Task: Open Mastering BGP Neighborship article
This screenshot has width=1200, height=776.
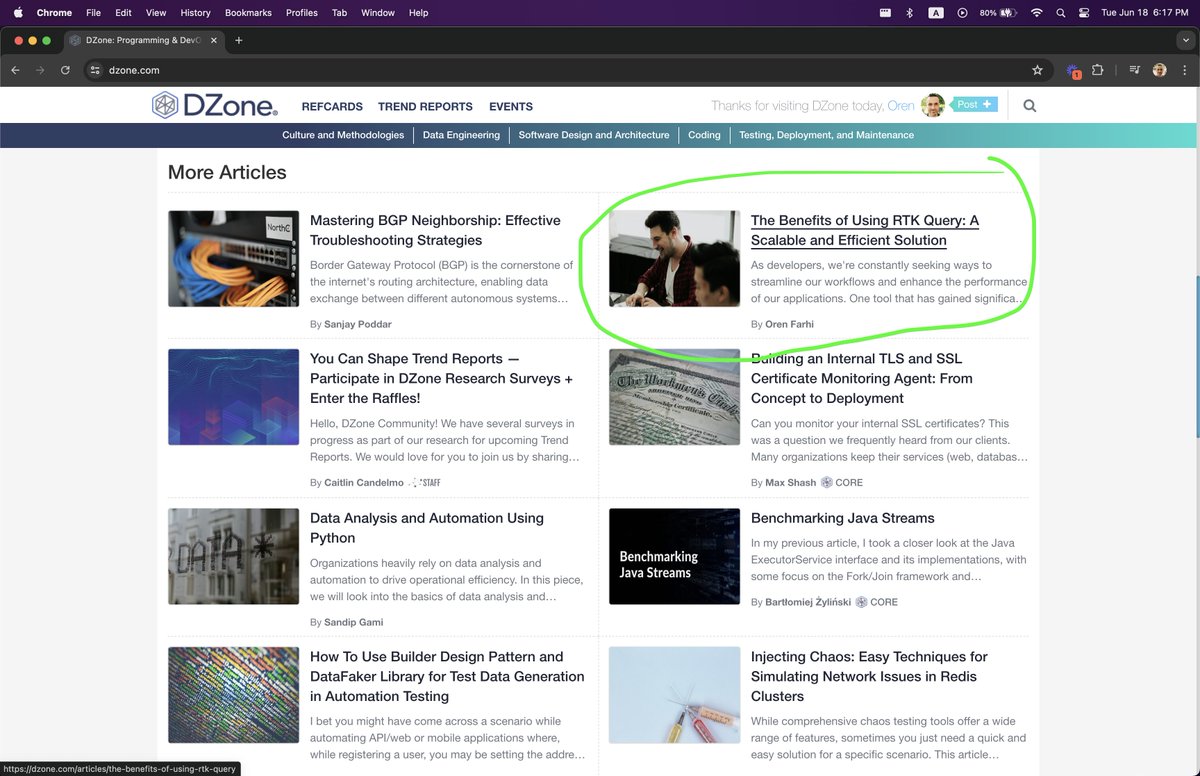Action: pos(435,230)
